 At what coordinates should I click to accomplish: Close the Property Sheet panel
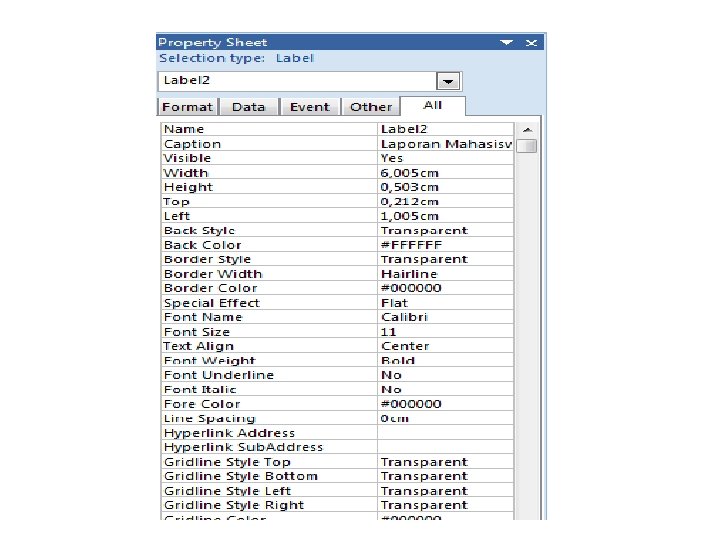pyautogui.click(x=532, y=43)
